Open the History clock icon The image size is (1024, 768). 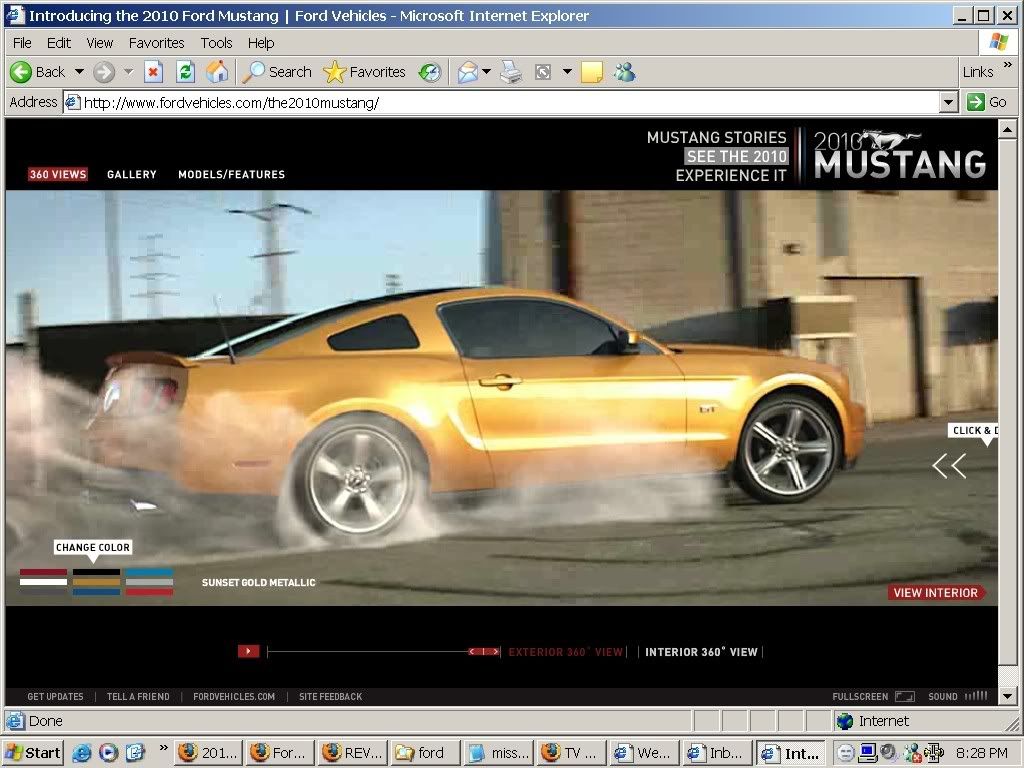click(430, 72)
